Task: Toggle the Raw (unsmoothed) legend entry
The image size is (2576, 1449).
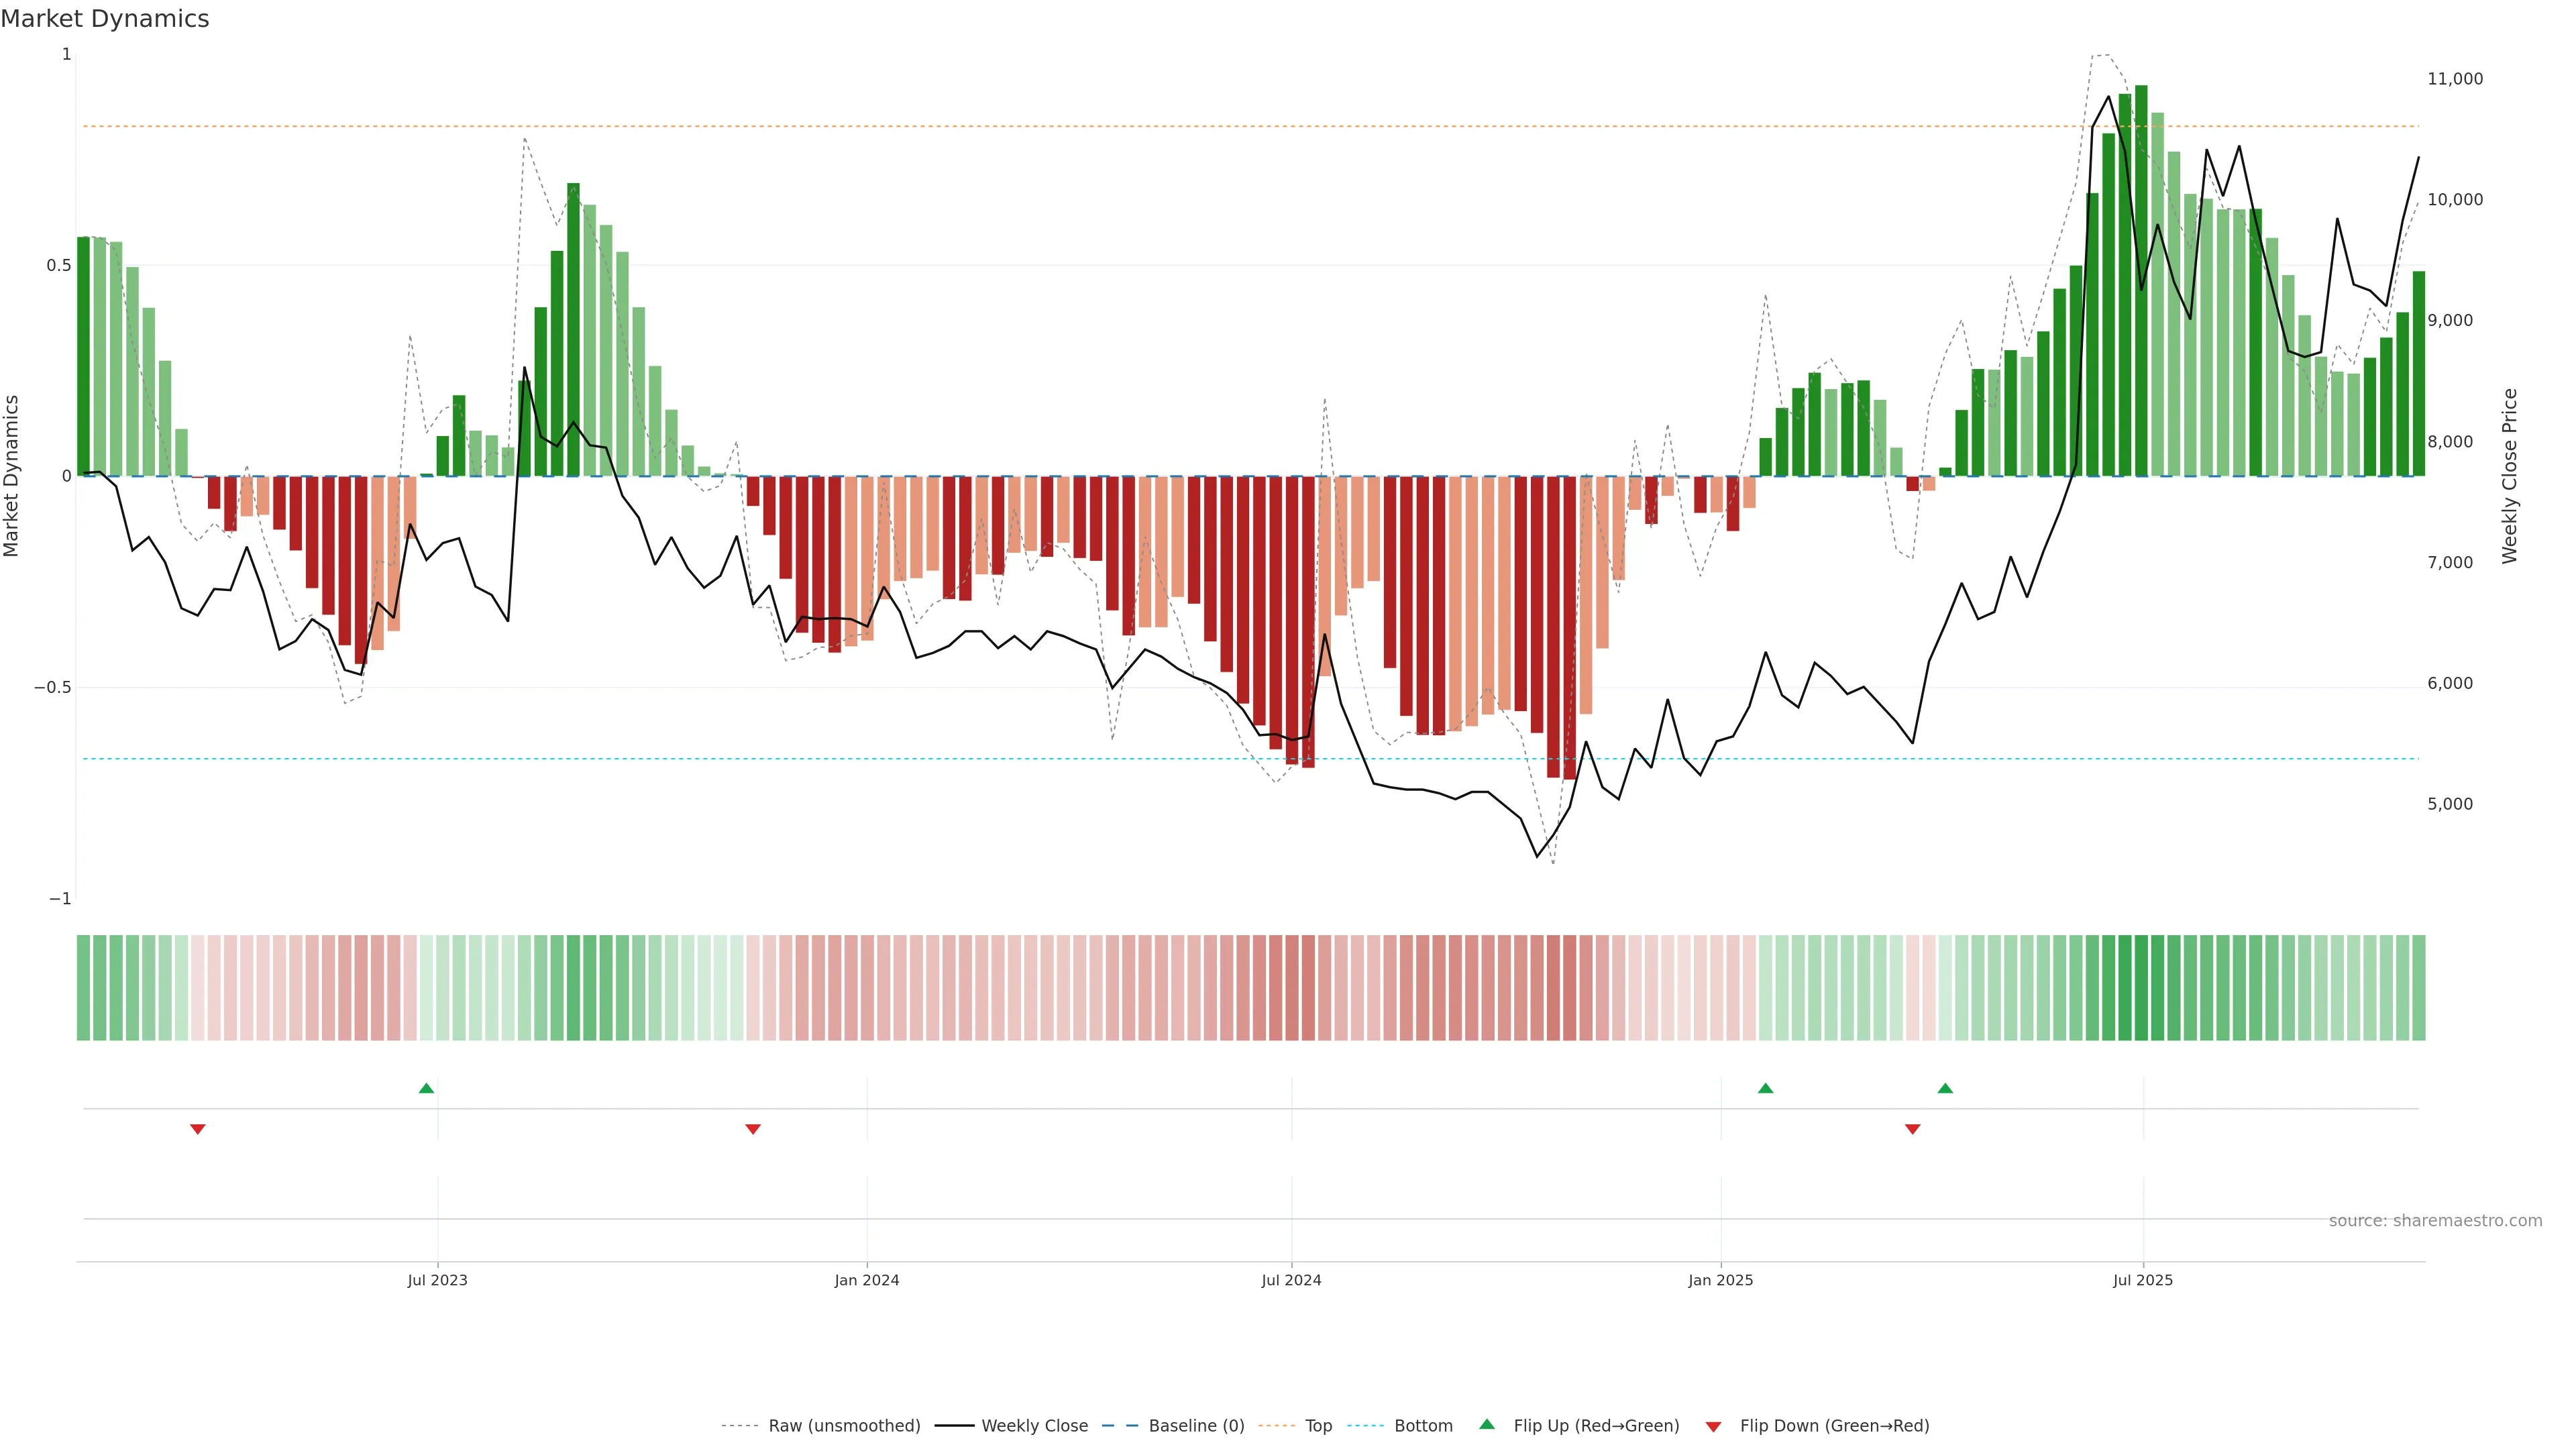Action: 844,1426
